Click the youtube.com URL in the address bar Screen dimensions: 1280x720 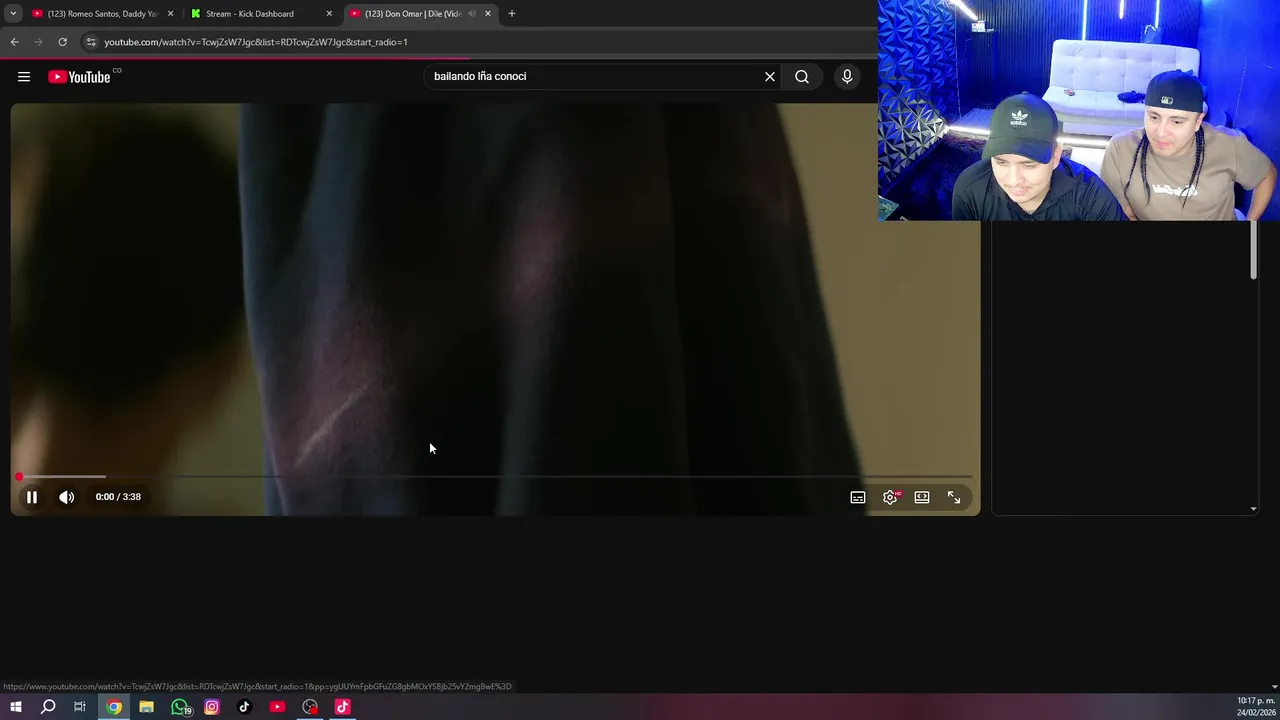point(256,42)
